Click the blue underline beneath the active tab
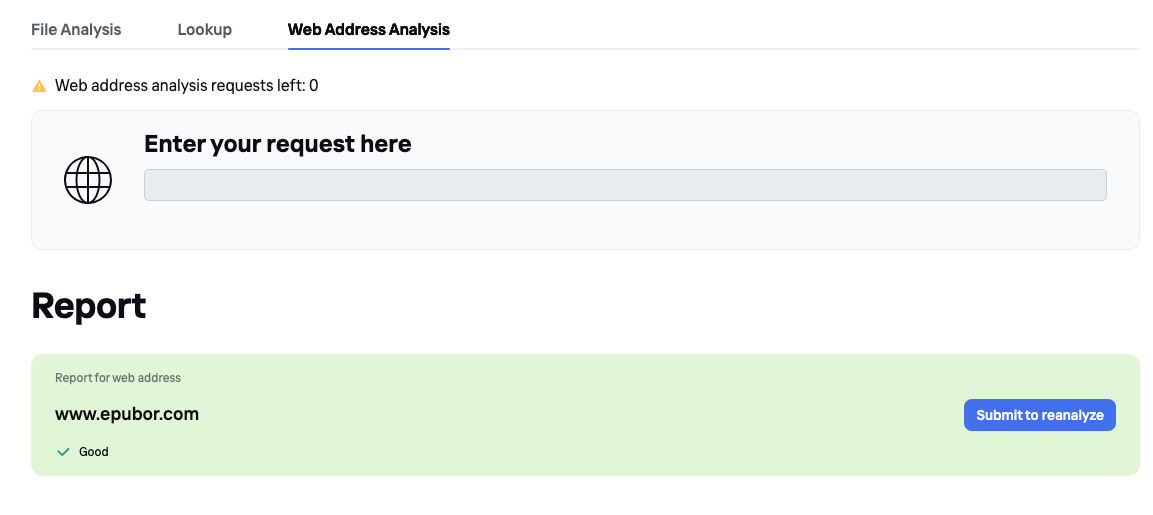The height and width of the screenshot is (515, 1153). [x=368, y=48]
